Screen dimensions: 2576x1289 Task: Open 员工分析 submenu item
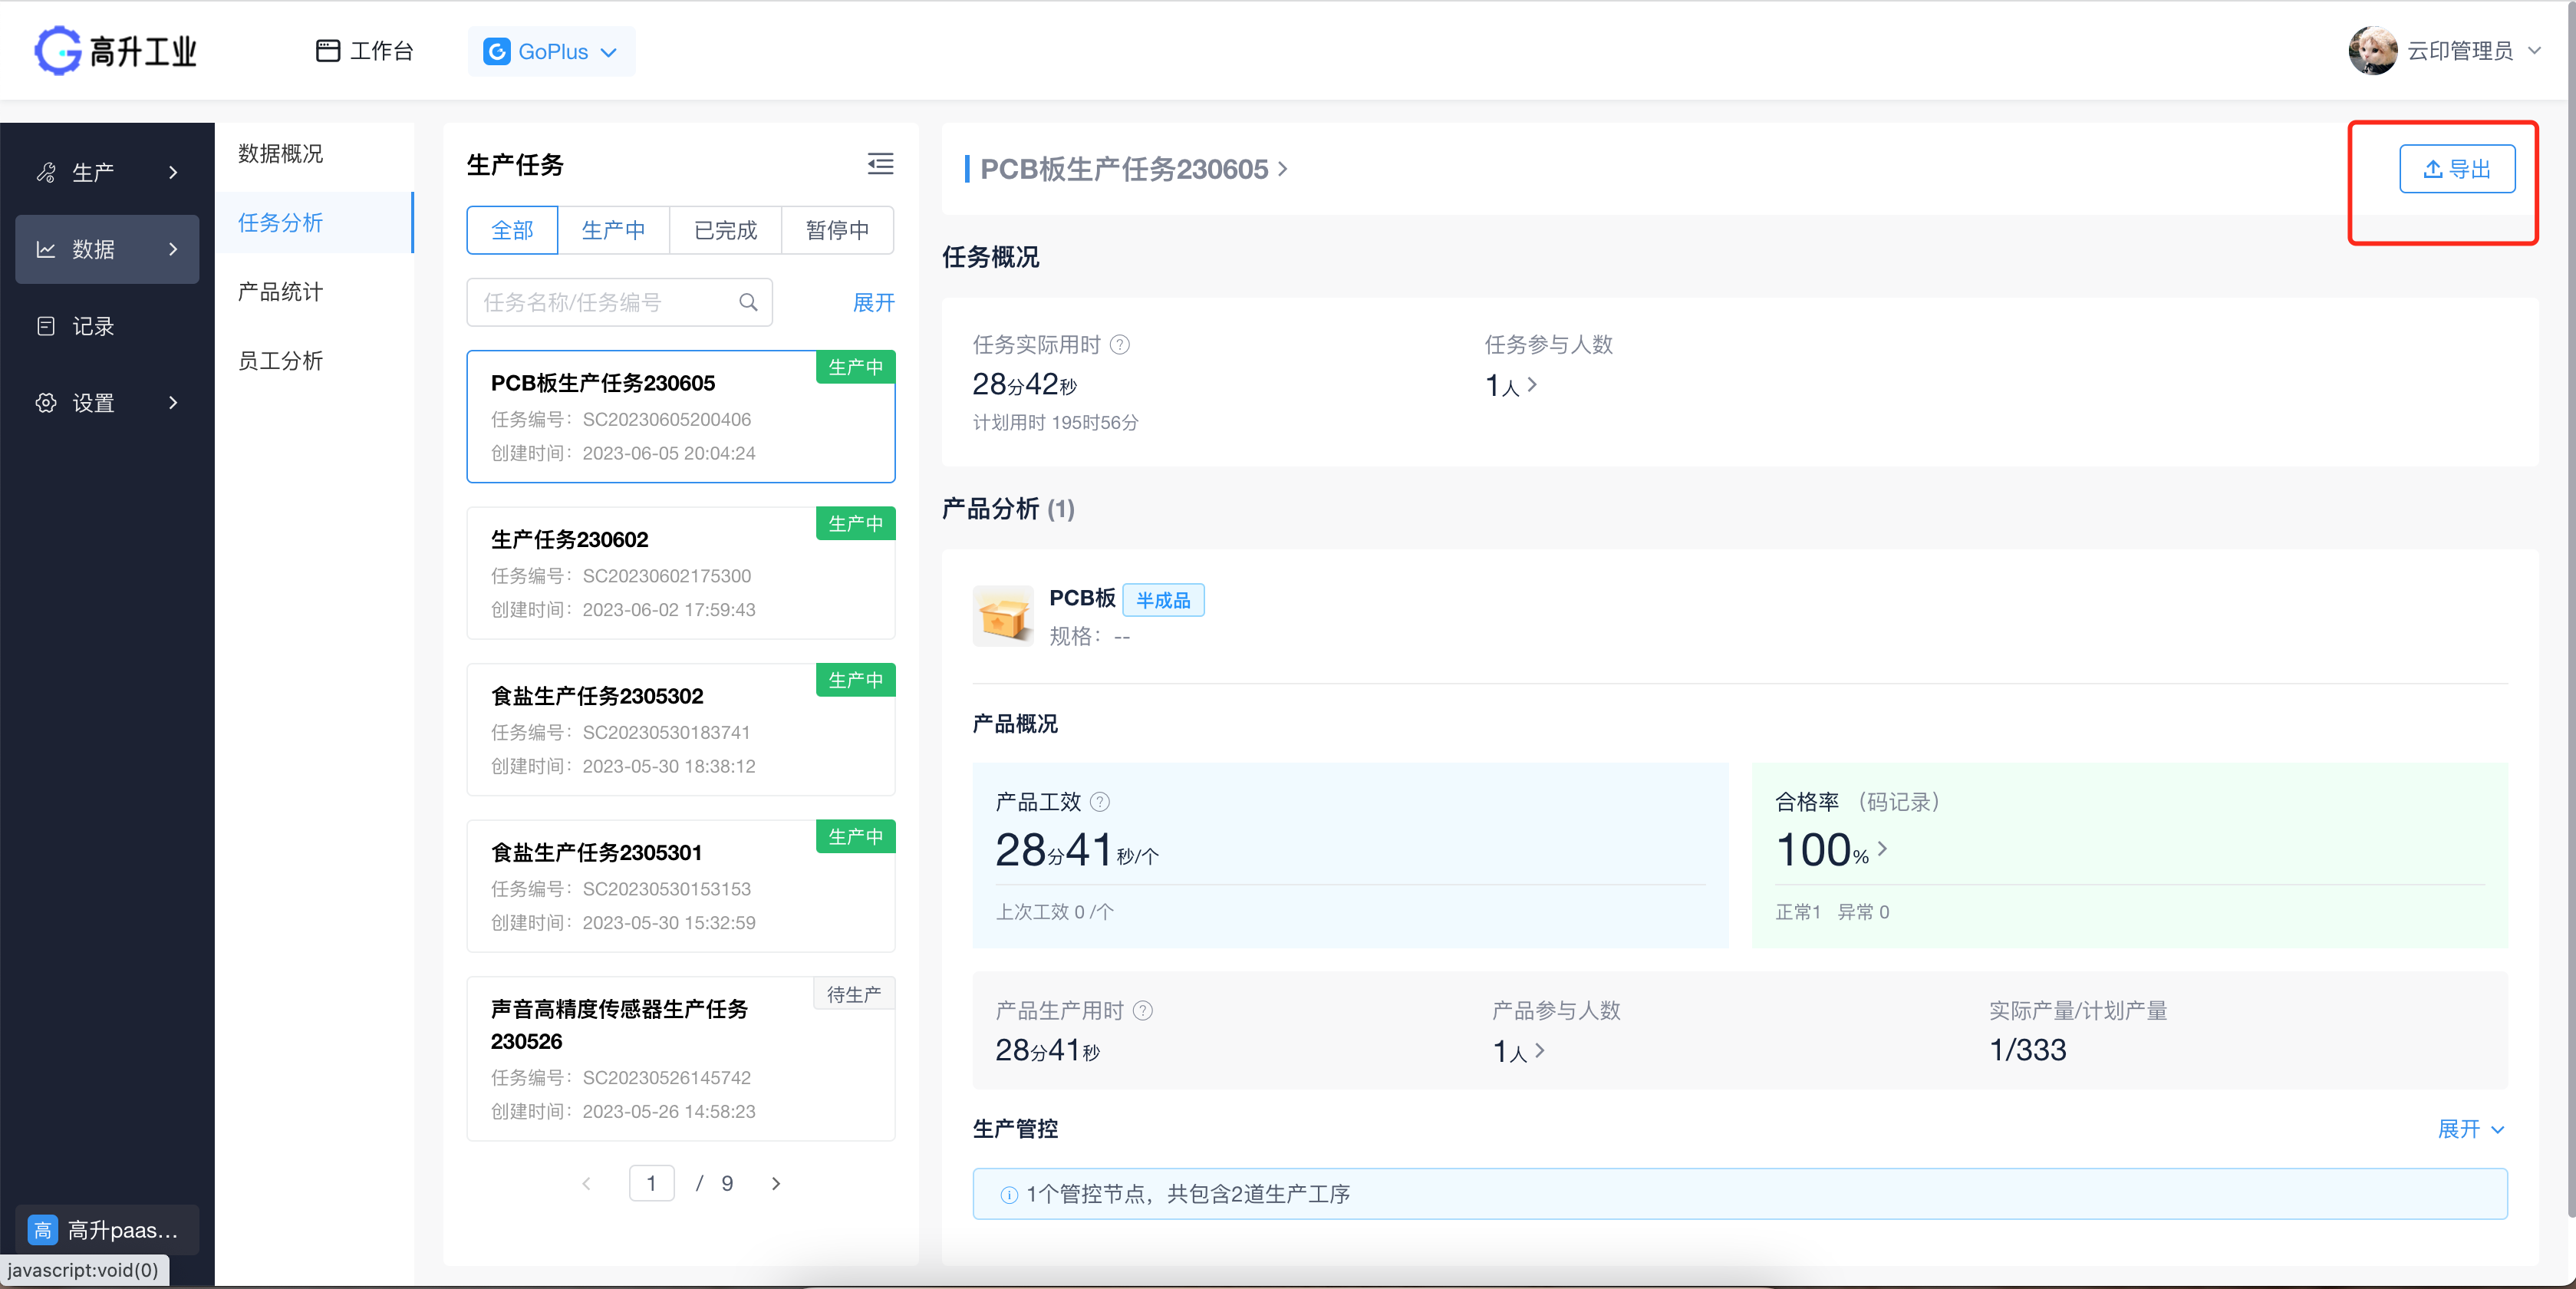point(314,360)
